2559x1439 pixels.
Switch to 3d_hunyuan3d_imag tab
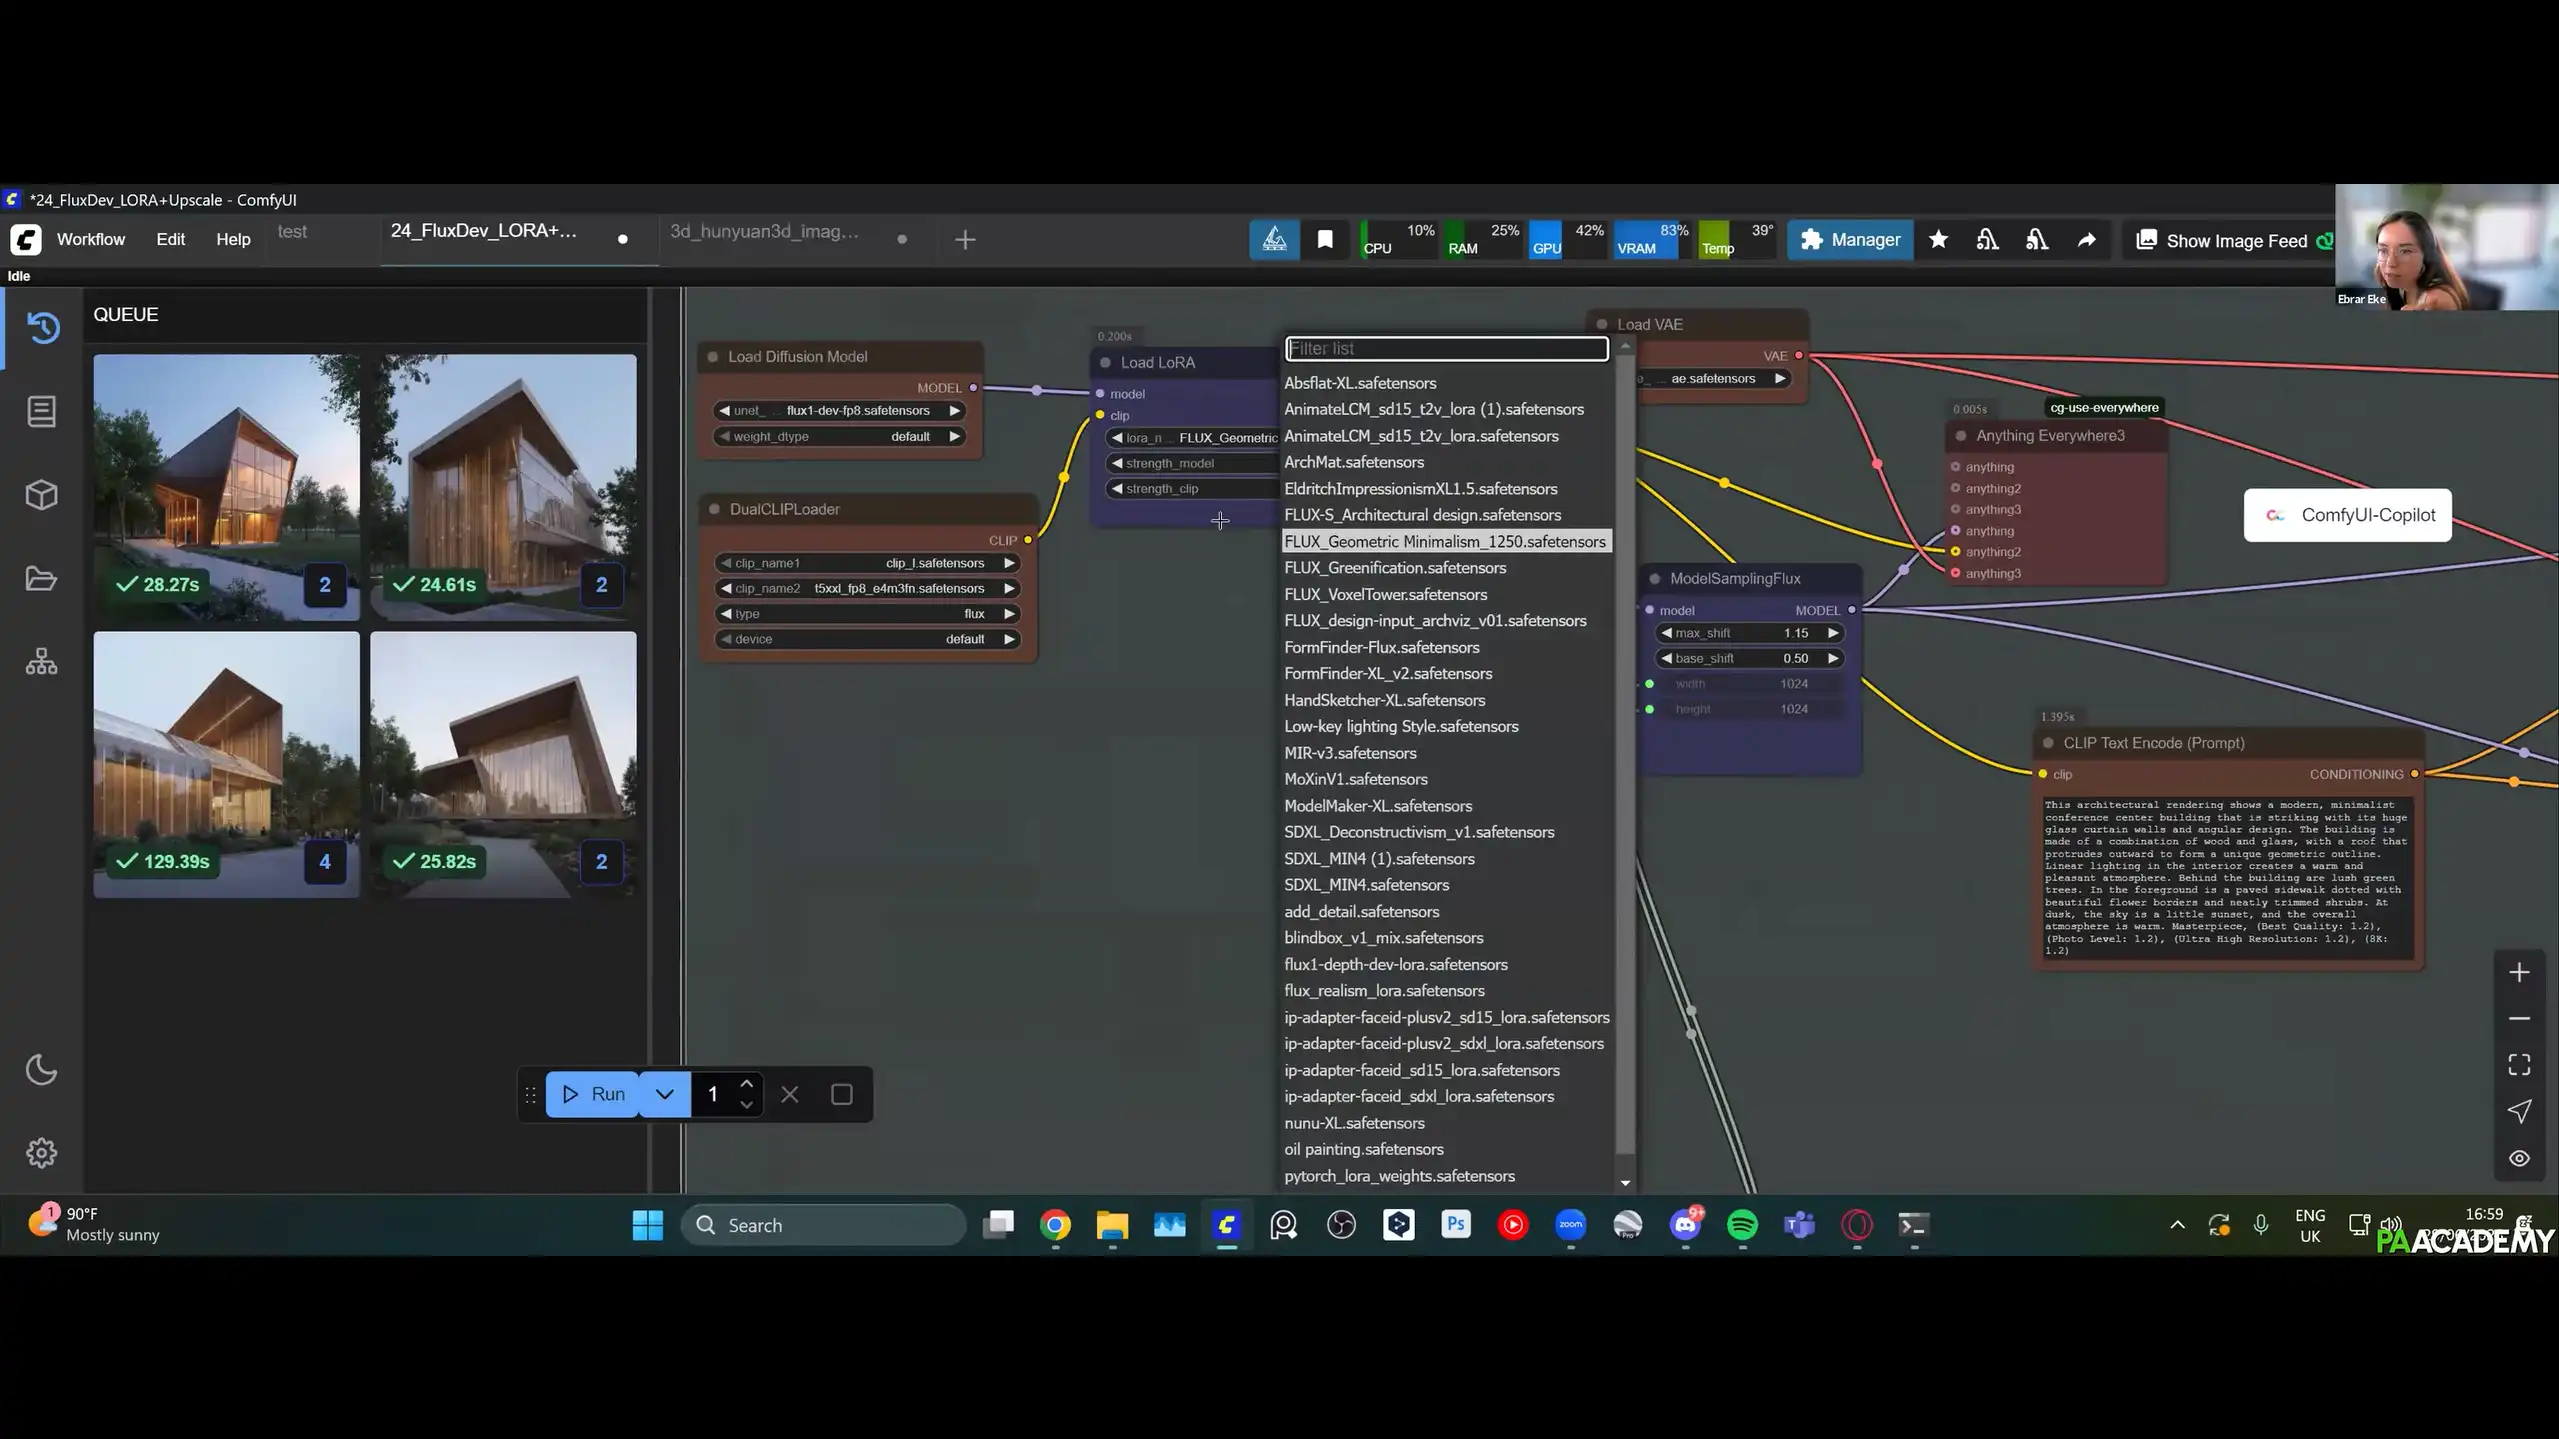(x=765, y=232)
